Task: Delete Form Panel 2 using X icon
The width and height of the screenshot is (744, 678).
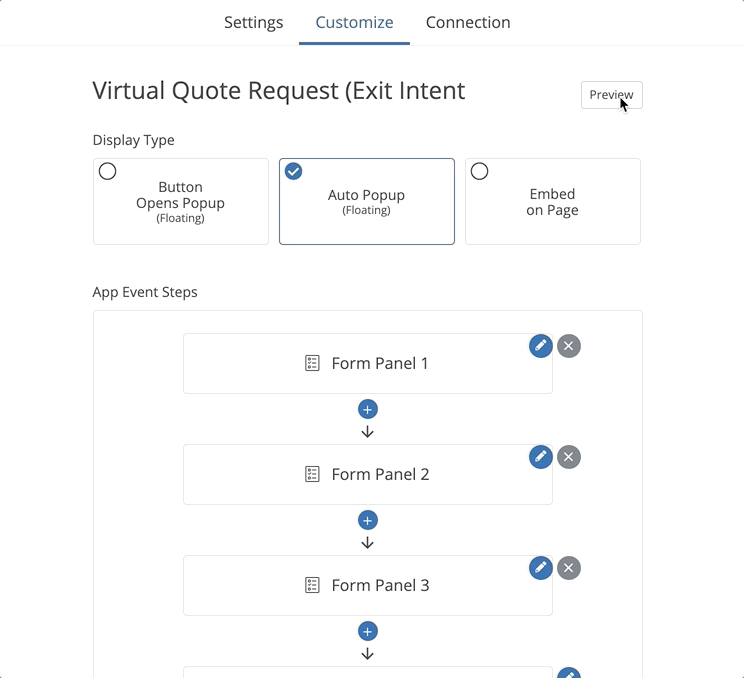Action: point(569,457)
